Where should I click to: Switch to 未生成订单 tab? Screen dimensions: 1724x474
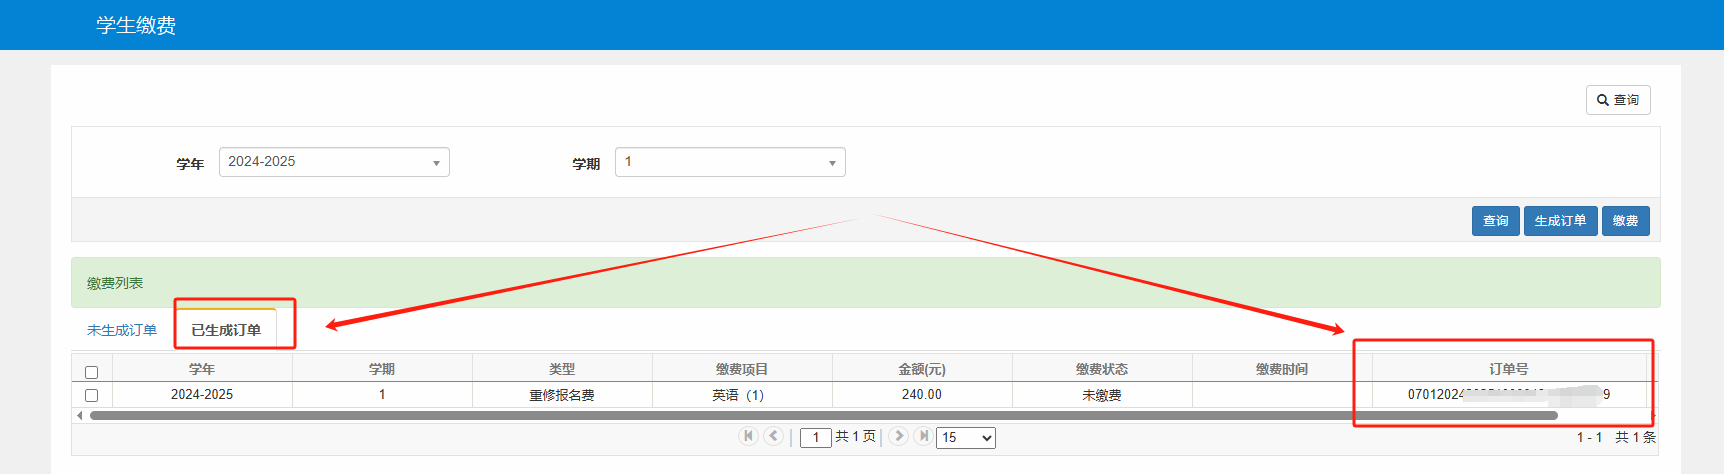(x=122, y=330)
